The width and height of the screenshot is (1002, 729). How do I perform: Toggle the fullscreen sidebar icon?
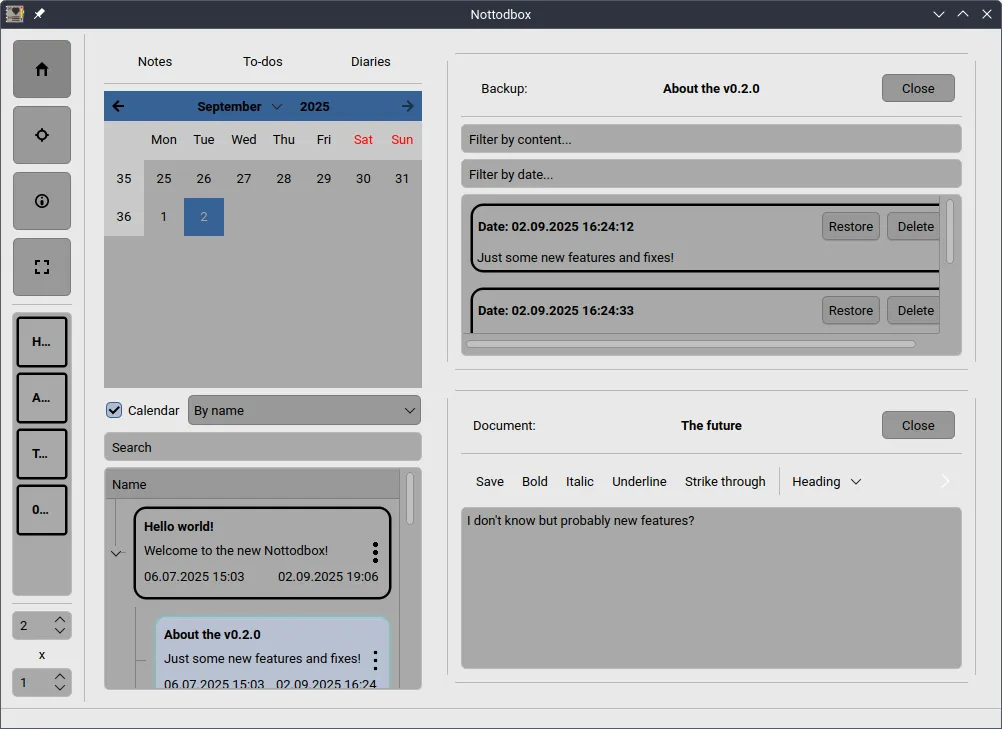[42, 267]
